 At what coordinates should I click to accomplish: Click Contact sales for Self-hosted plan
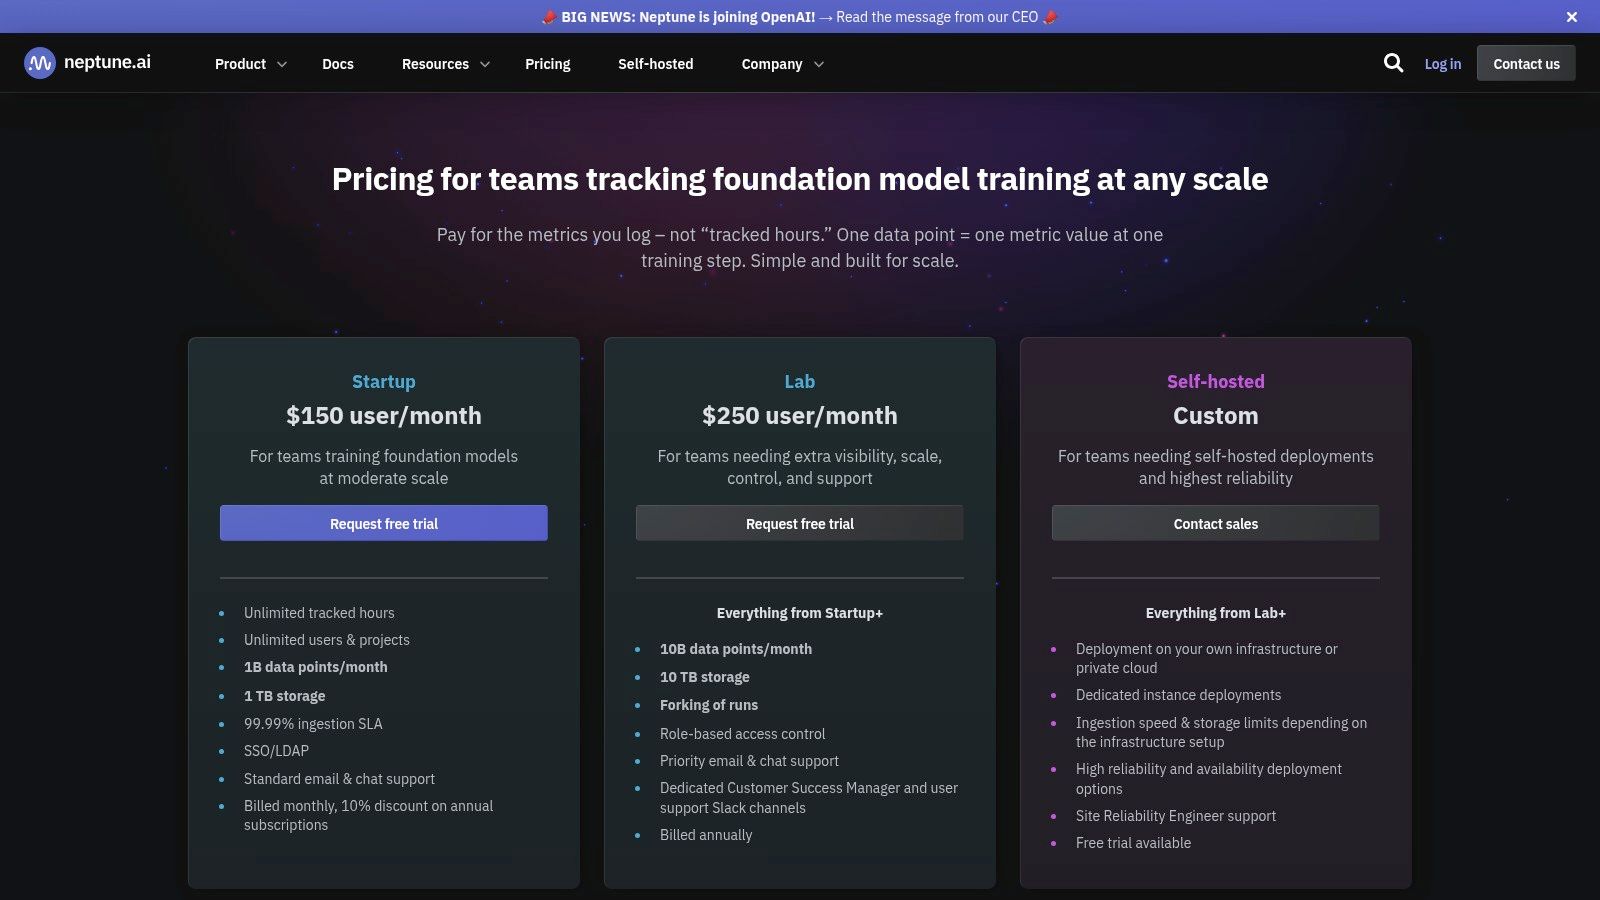point(1215,523)
